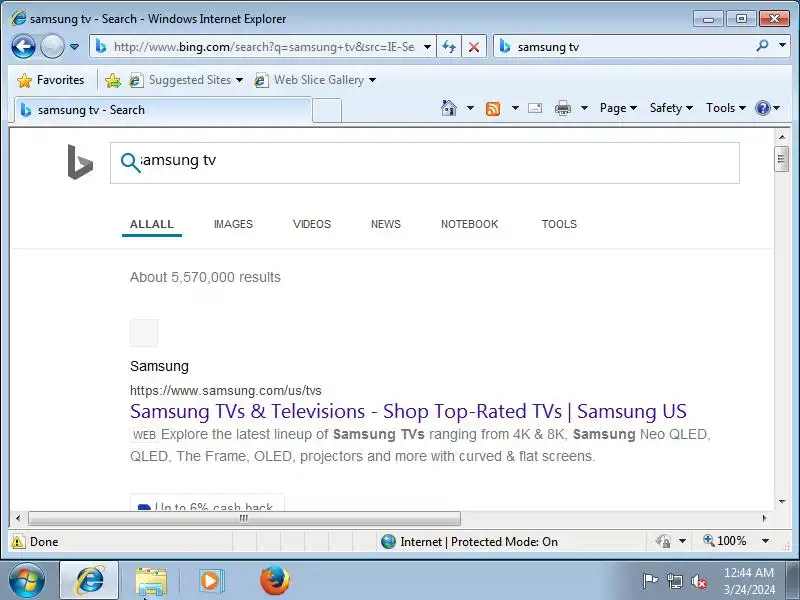Open the Safety menu
Viewport: 800px width, 600px height.
click(x=671, y=108)
